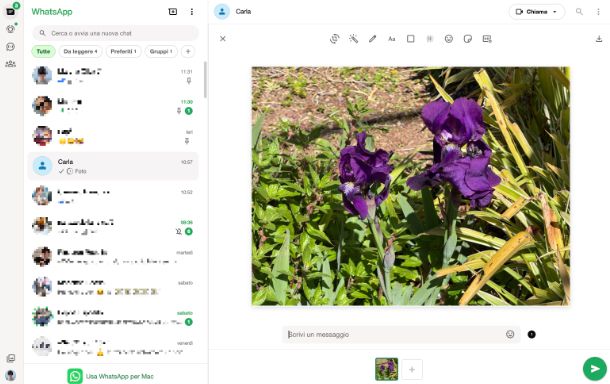Viewport: 610px width, 384px height.
Task: Choose the Aa text tool
Action: coord(391,39)
